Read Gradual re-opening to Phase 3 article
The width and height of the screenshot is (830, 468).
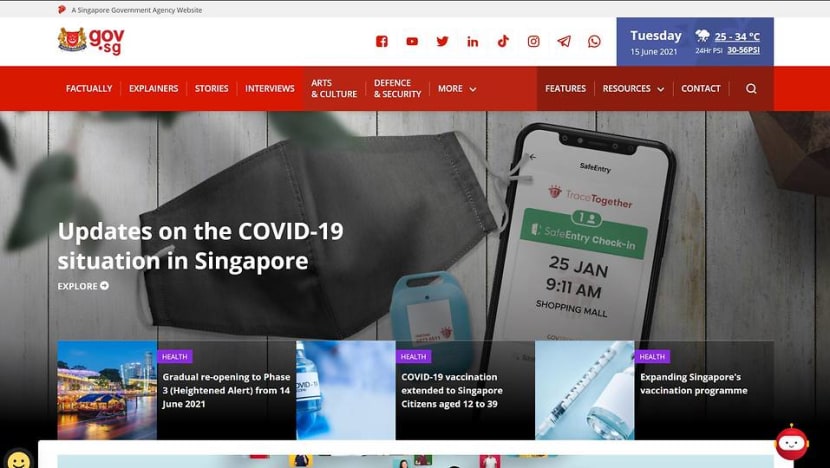coord(226,390)
